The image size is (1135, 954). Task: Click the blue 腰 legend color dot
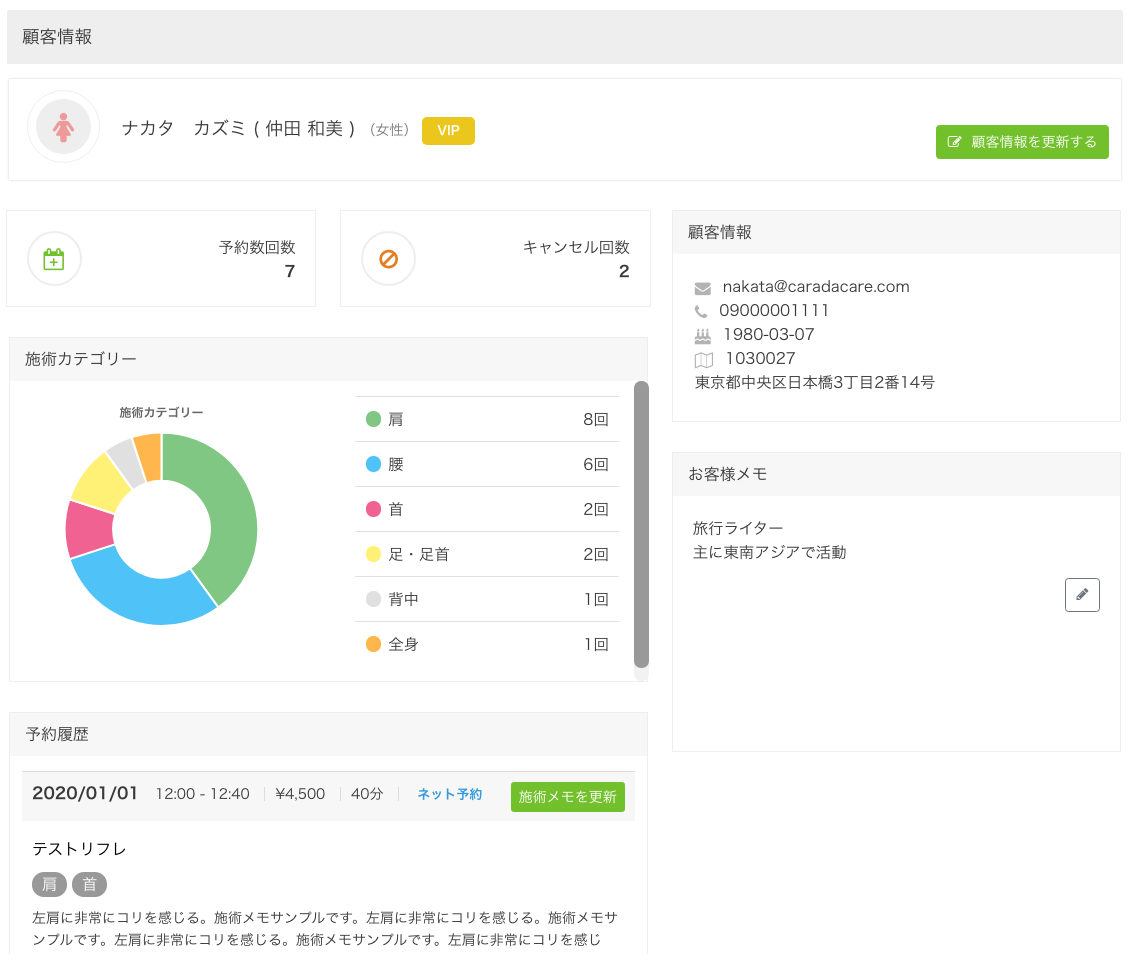click(374, 464)
